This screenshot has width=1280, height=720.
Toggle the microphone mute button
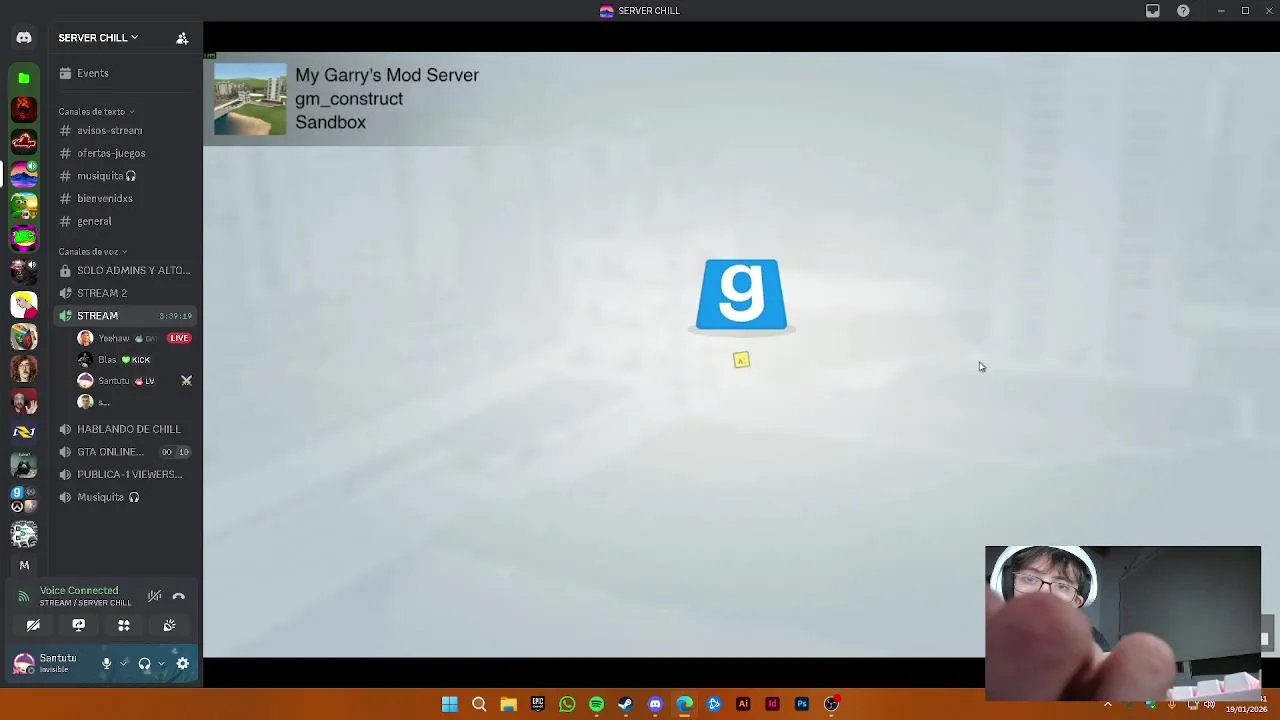(106, 663)
